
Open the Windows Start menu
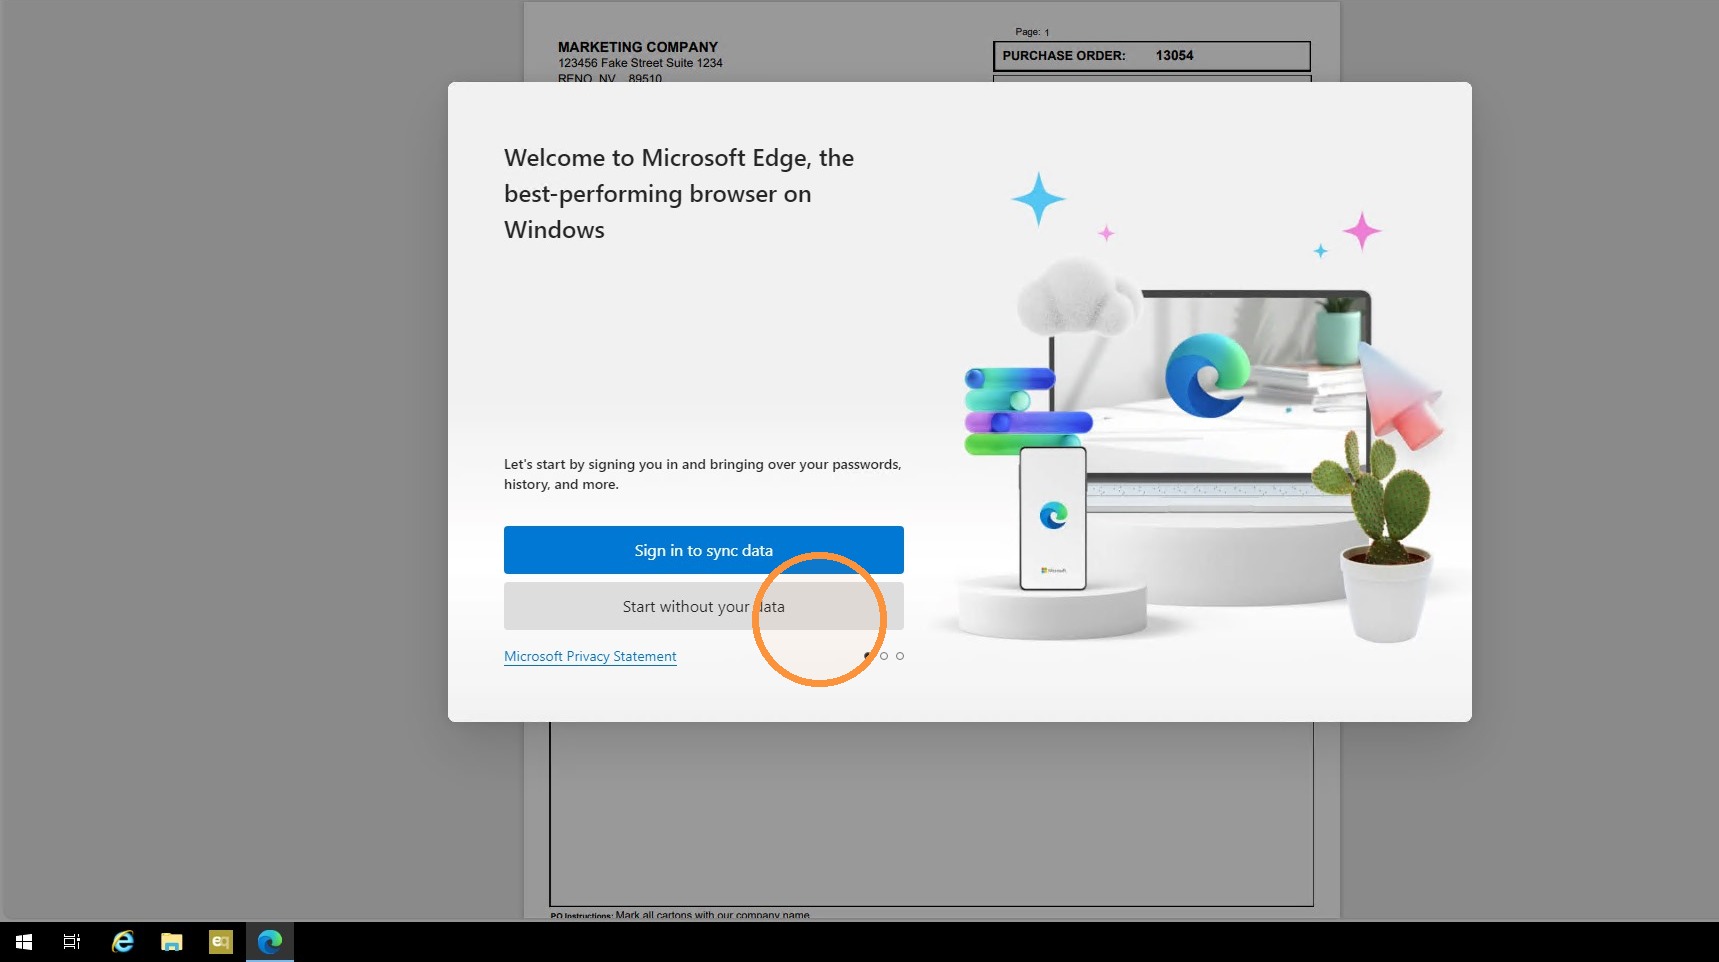(x=24, y=942)
